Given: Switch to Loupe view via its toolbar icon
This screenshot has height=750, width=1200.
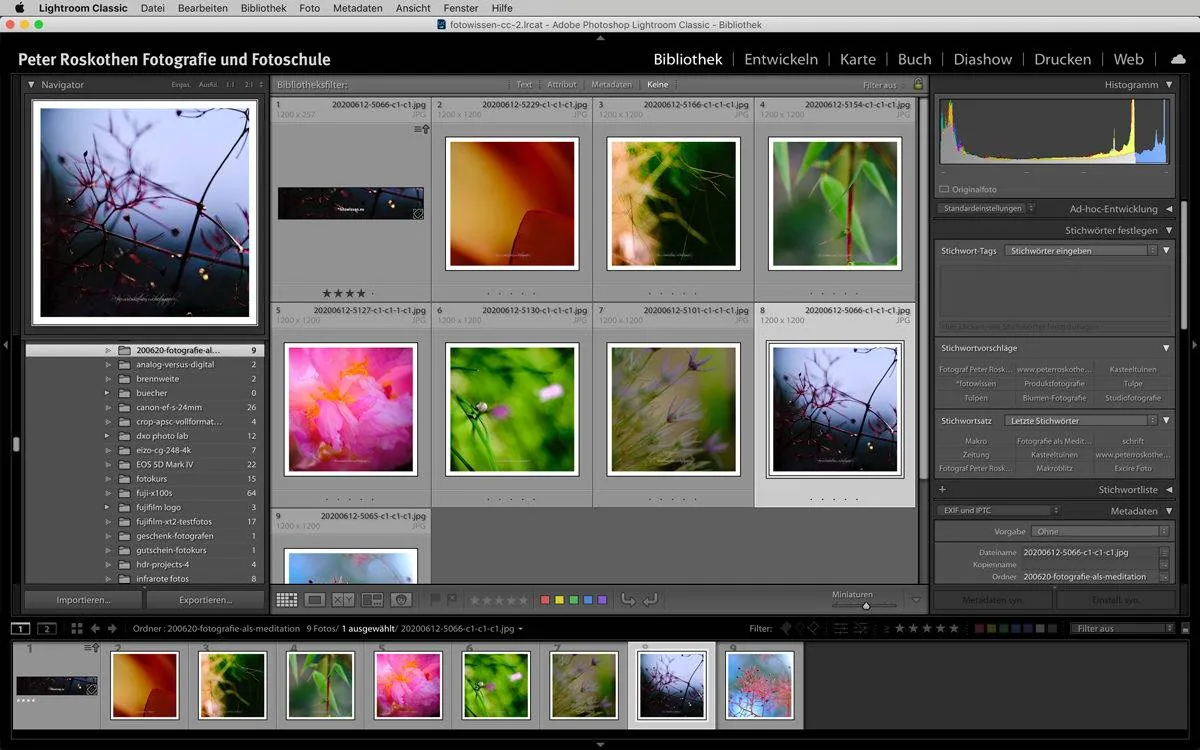Looking at the screenshot, I should [x=313, y=599].
